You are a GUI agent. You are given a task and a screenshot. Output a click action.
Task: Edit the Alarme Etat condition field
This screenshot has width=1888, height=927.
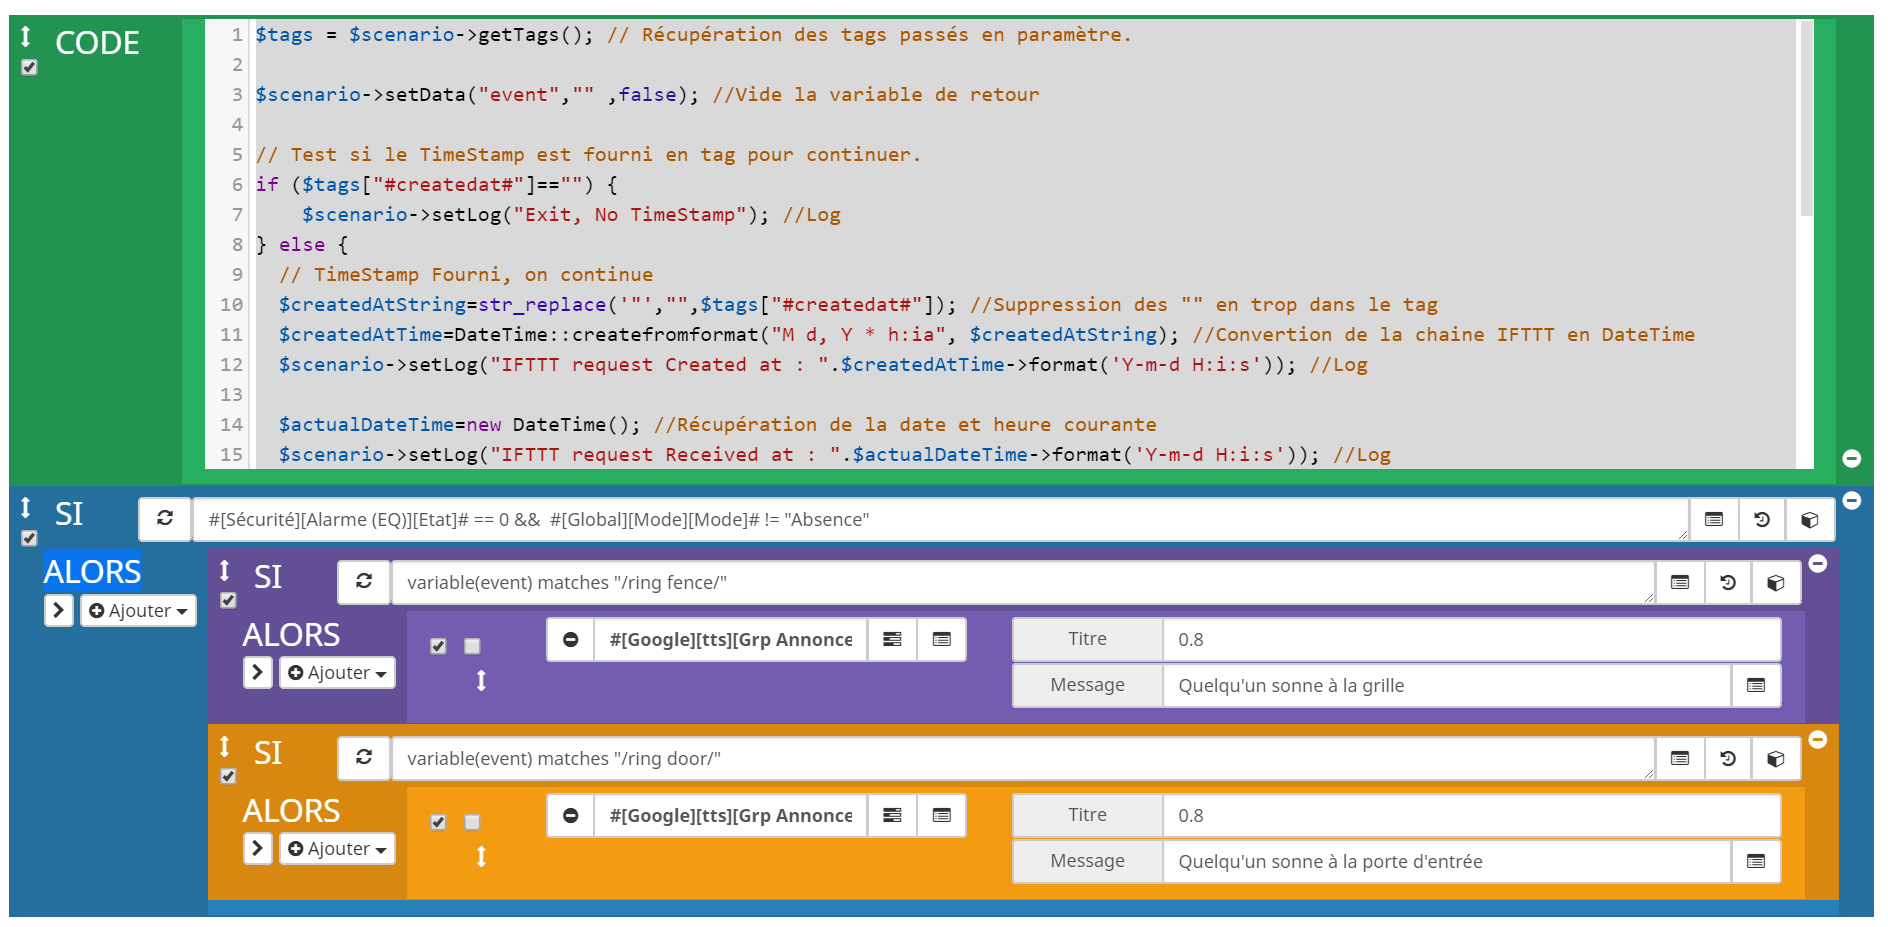click(940, 520)
